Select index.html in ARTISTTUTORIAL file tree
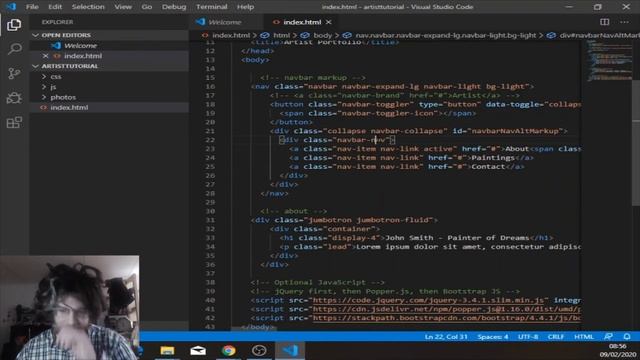 click(69, 107)
